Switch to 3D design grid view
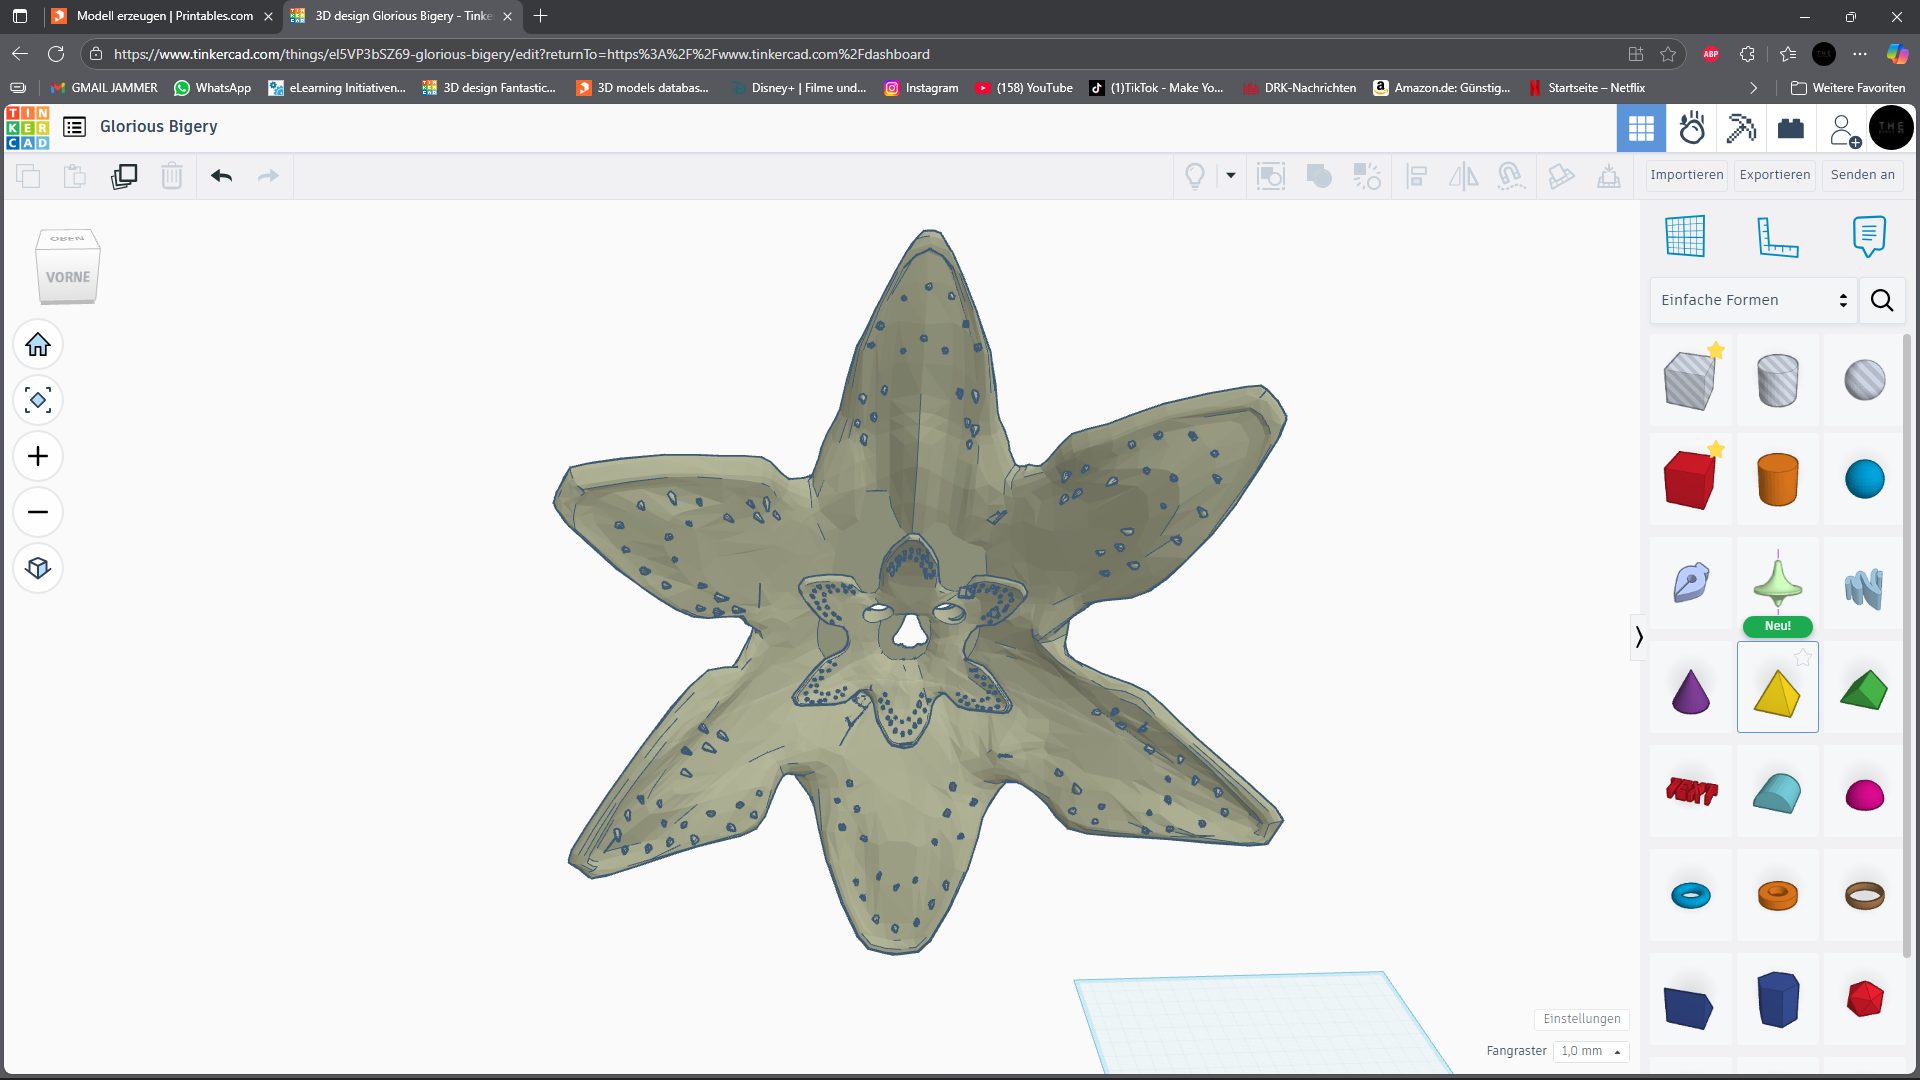 pyautogui.click(x=1641, y=128)
